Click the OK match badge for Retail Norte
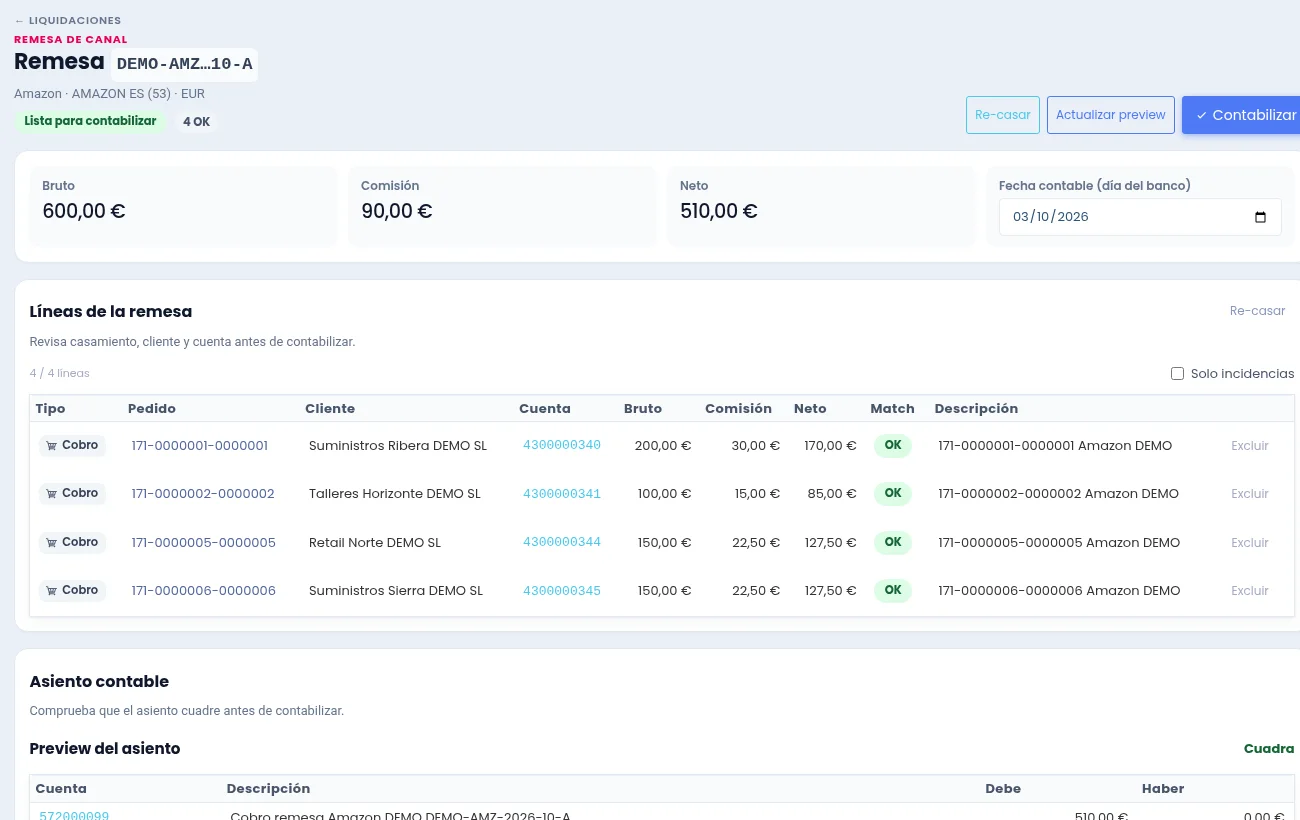This screenshot has width=1300, height=820. pyautogui.click(x=893, y=542)
